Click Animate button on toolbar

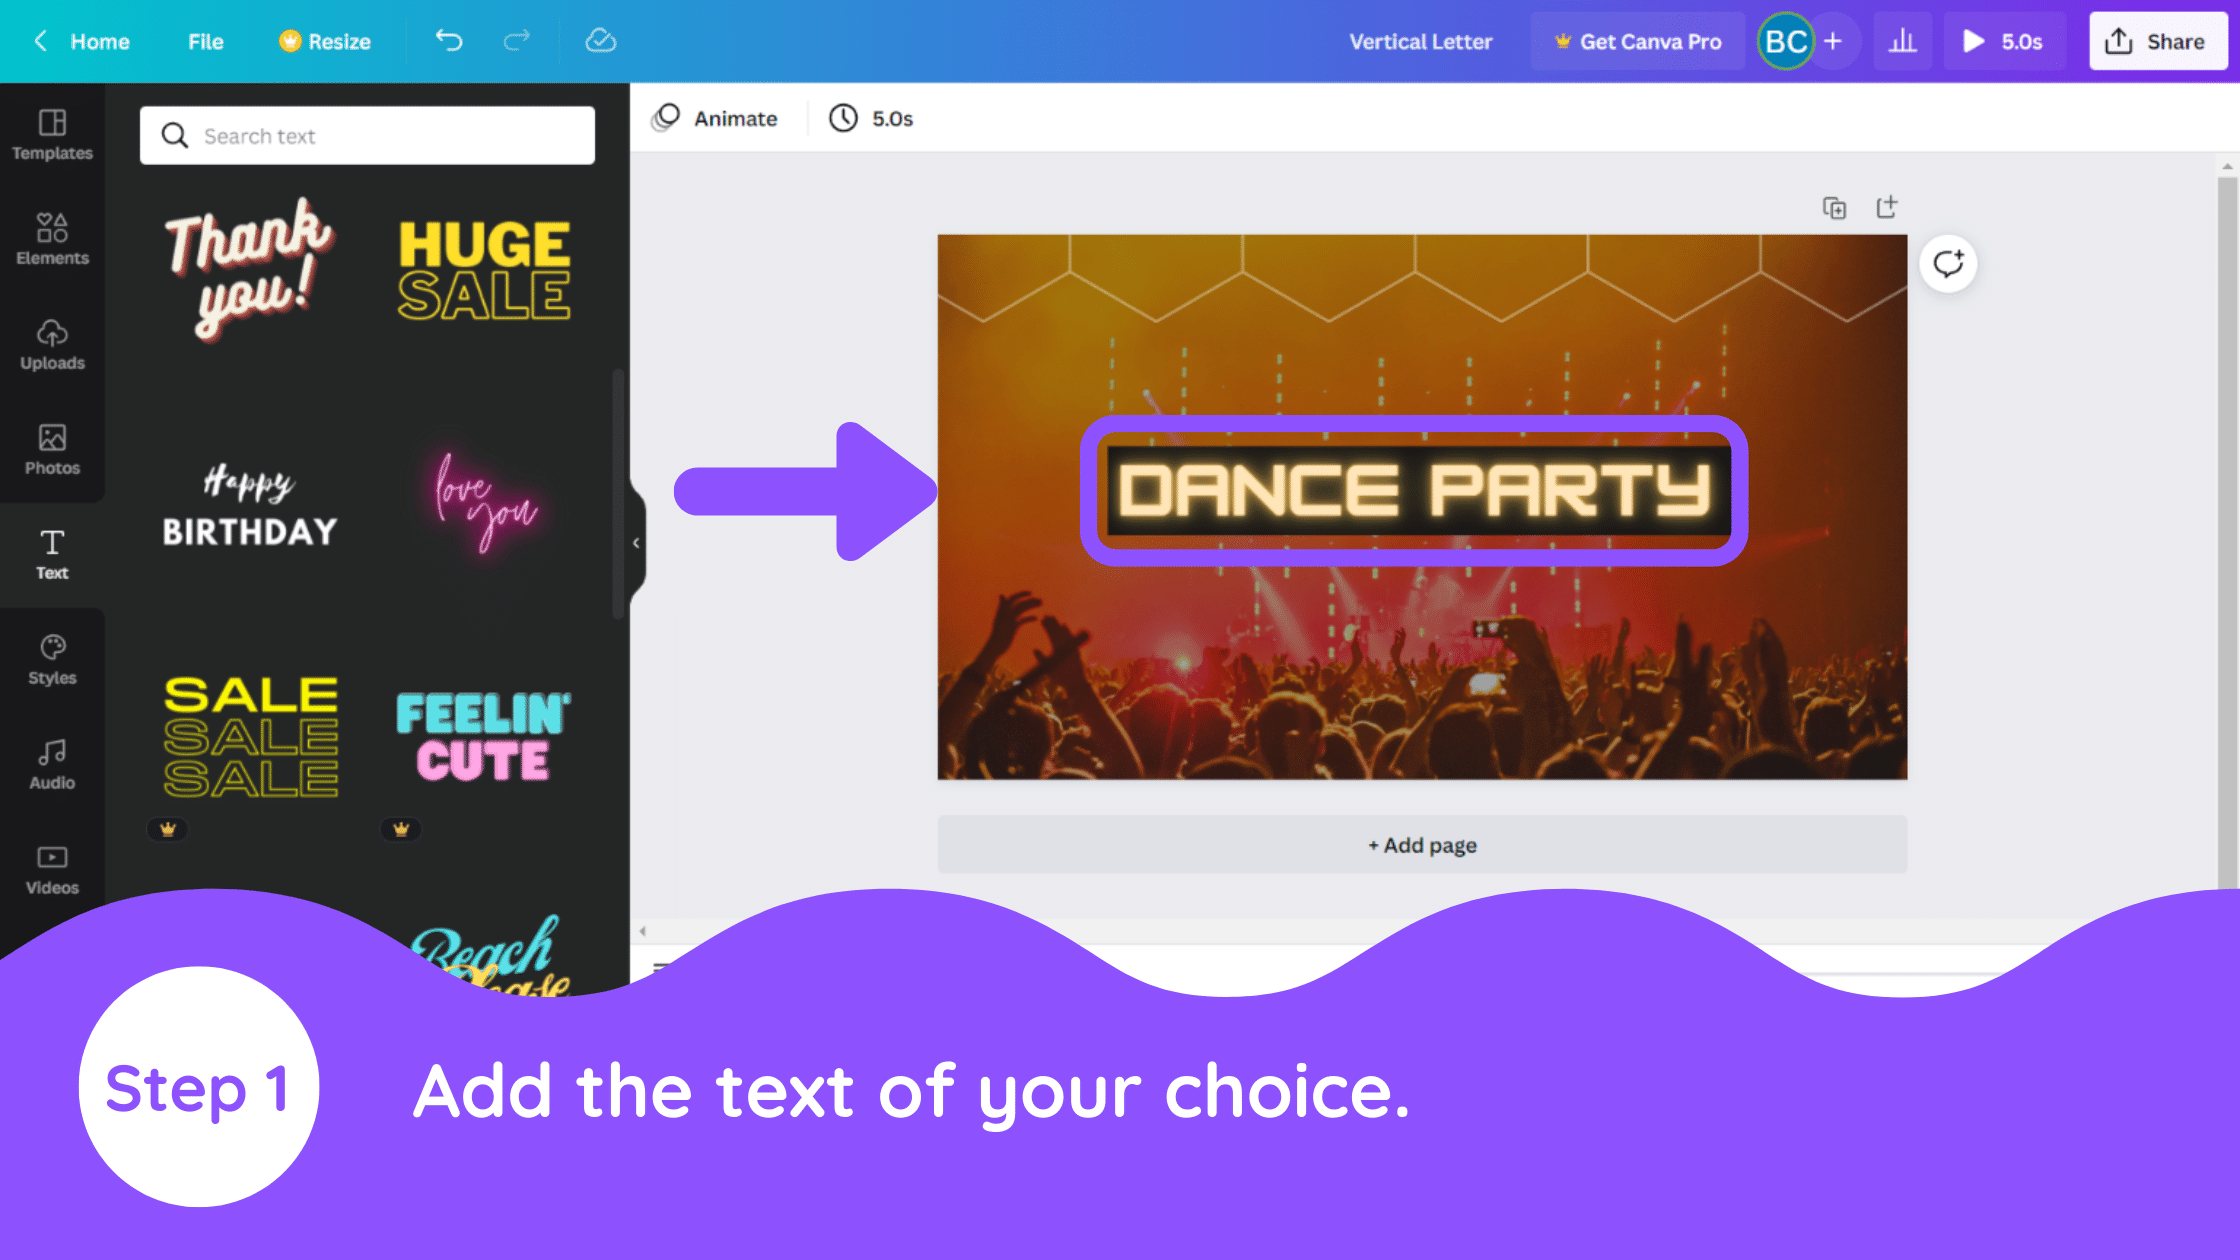(717, 118)
